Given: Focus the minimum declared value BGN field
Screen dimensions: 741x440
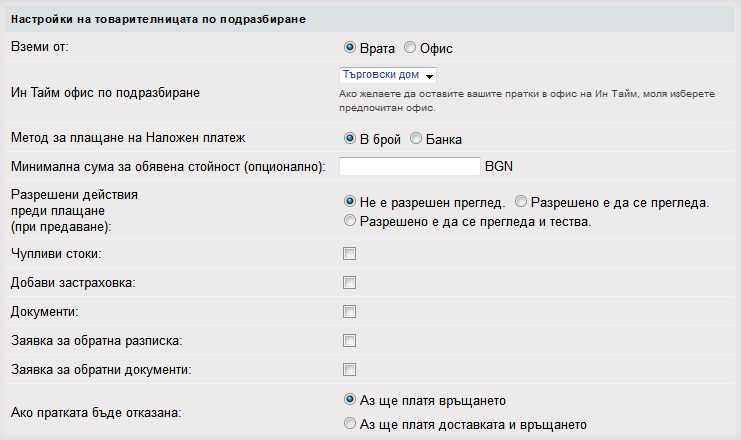Looking at the screenshot, I should pos(410,166).
